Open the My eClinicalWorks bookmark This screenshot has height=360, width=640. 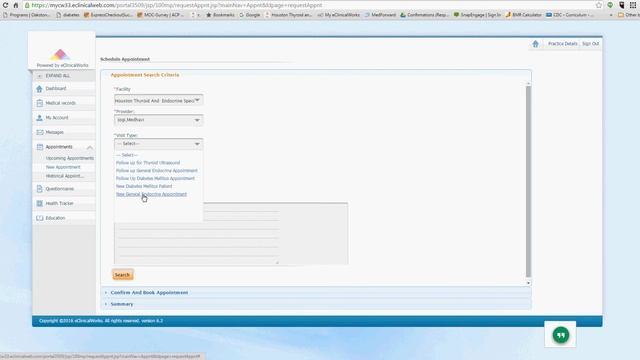(x=339, y=15)
